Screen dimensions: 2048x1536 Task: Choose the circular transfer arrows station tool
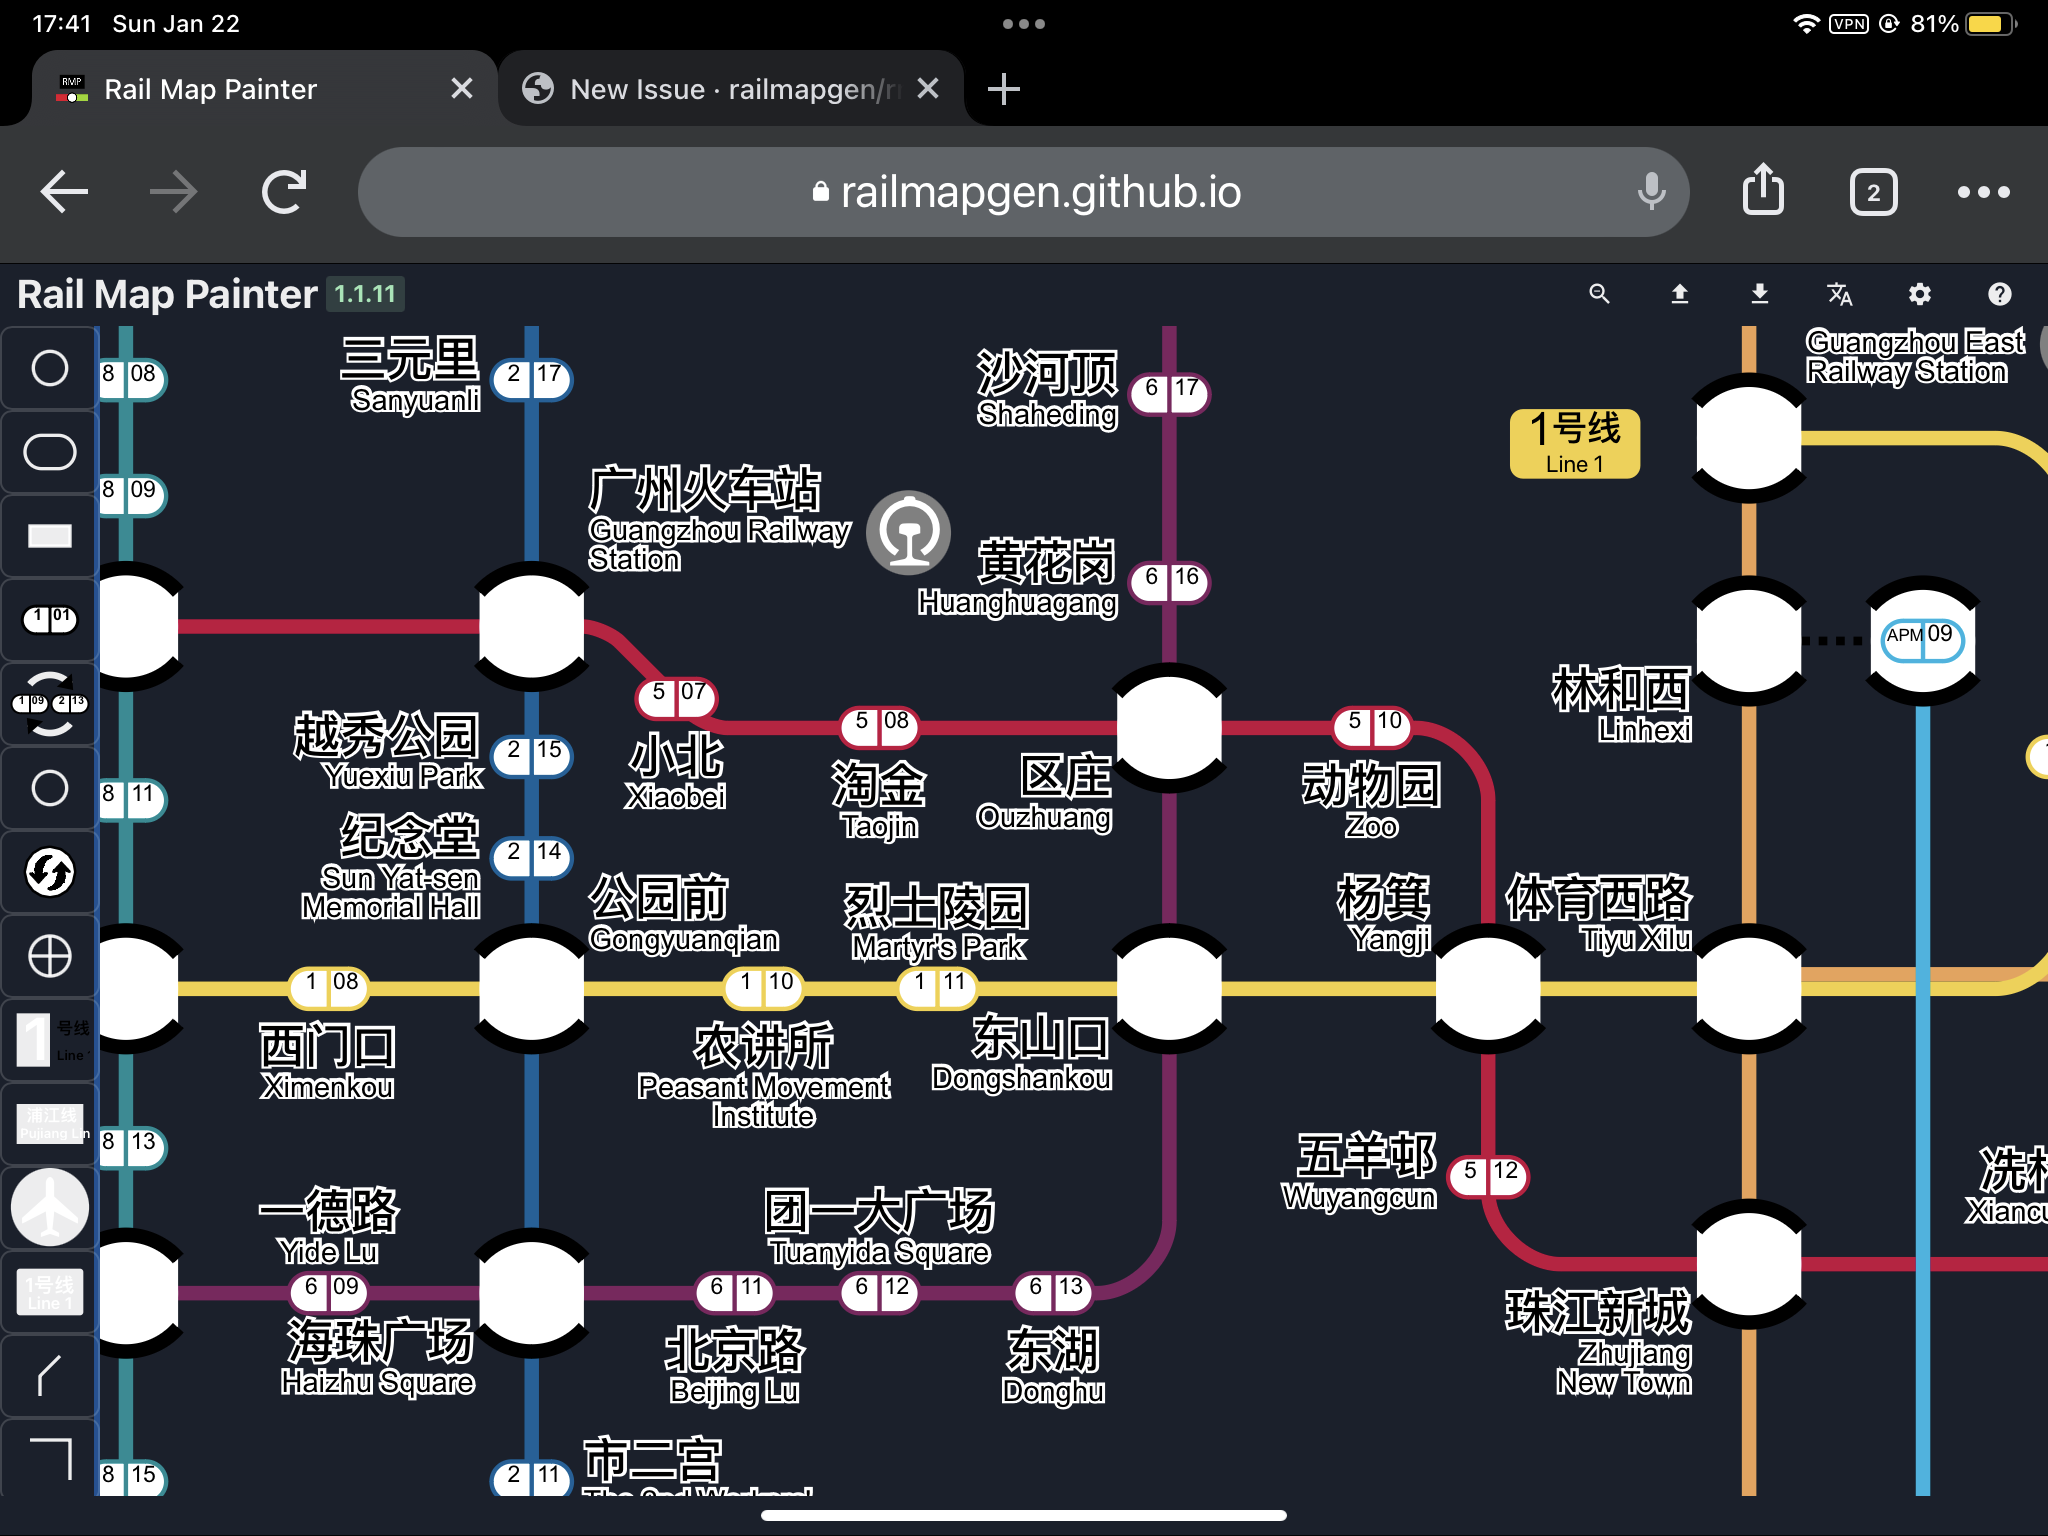tap(49, 872)
